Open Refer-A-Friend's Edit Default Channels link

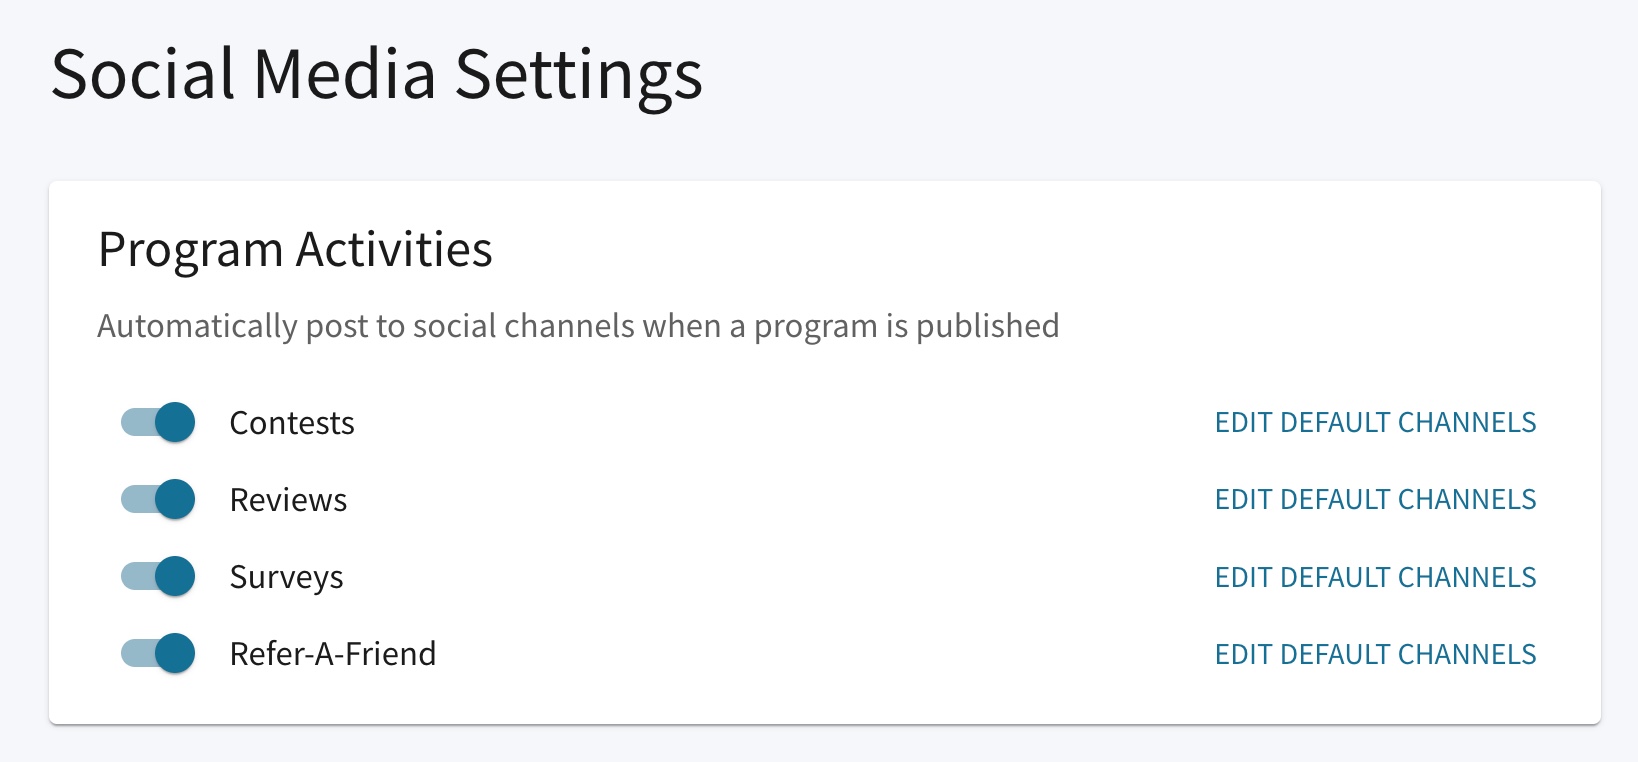(x=1375, y=654)
